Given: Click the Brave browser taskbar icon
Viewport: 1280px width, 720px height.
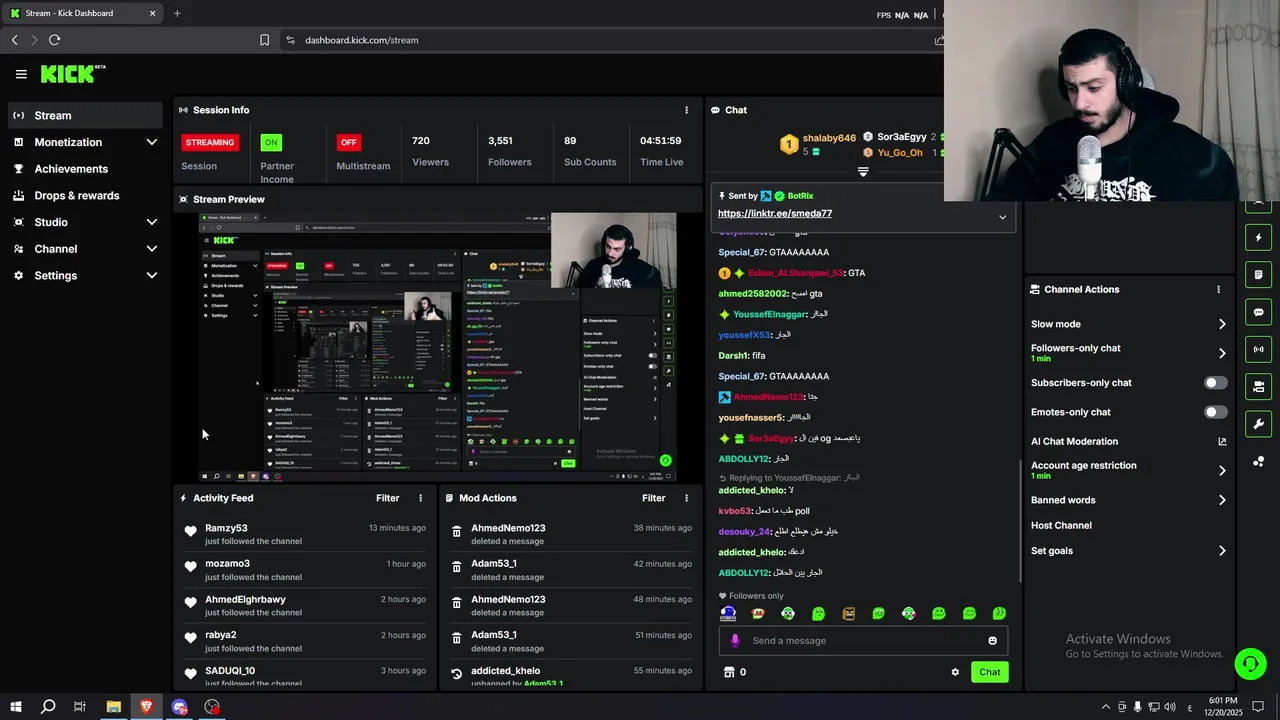Looking at the screenshot, I should coord(146,707).
